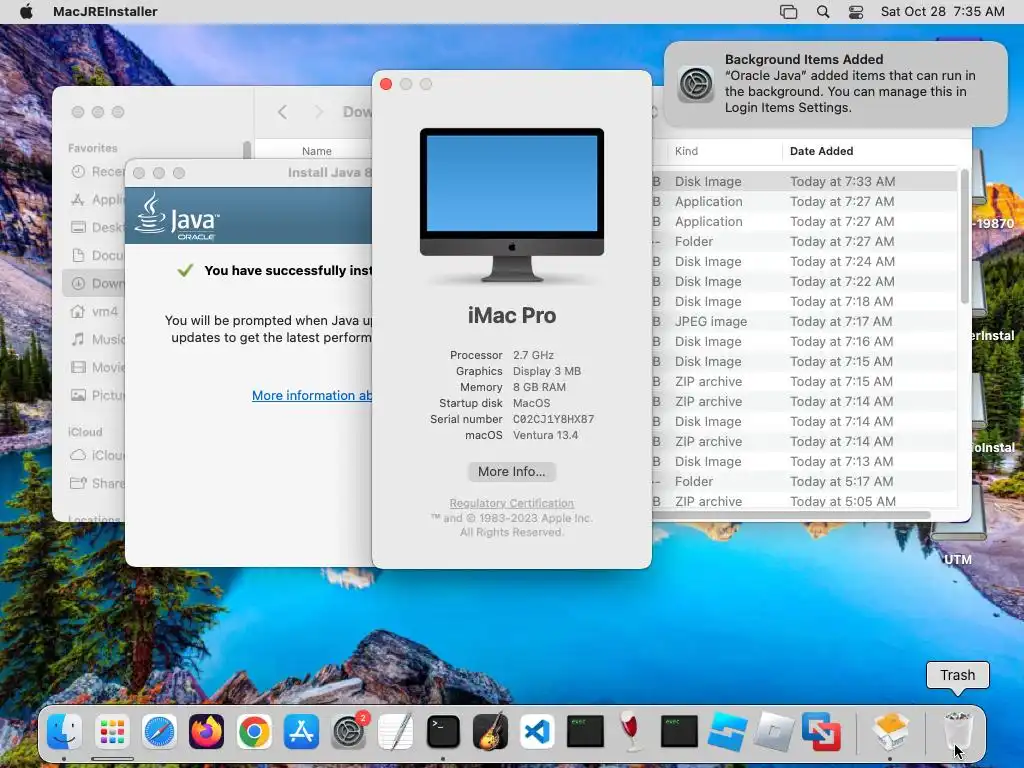Launch Visual Studio Code from the Dock
Screen dimensions: 1024x768
[537, 731]
